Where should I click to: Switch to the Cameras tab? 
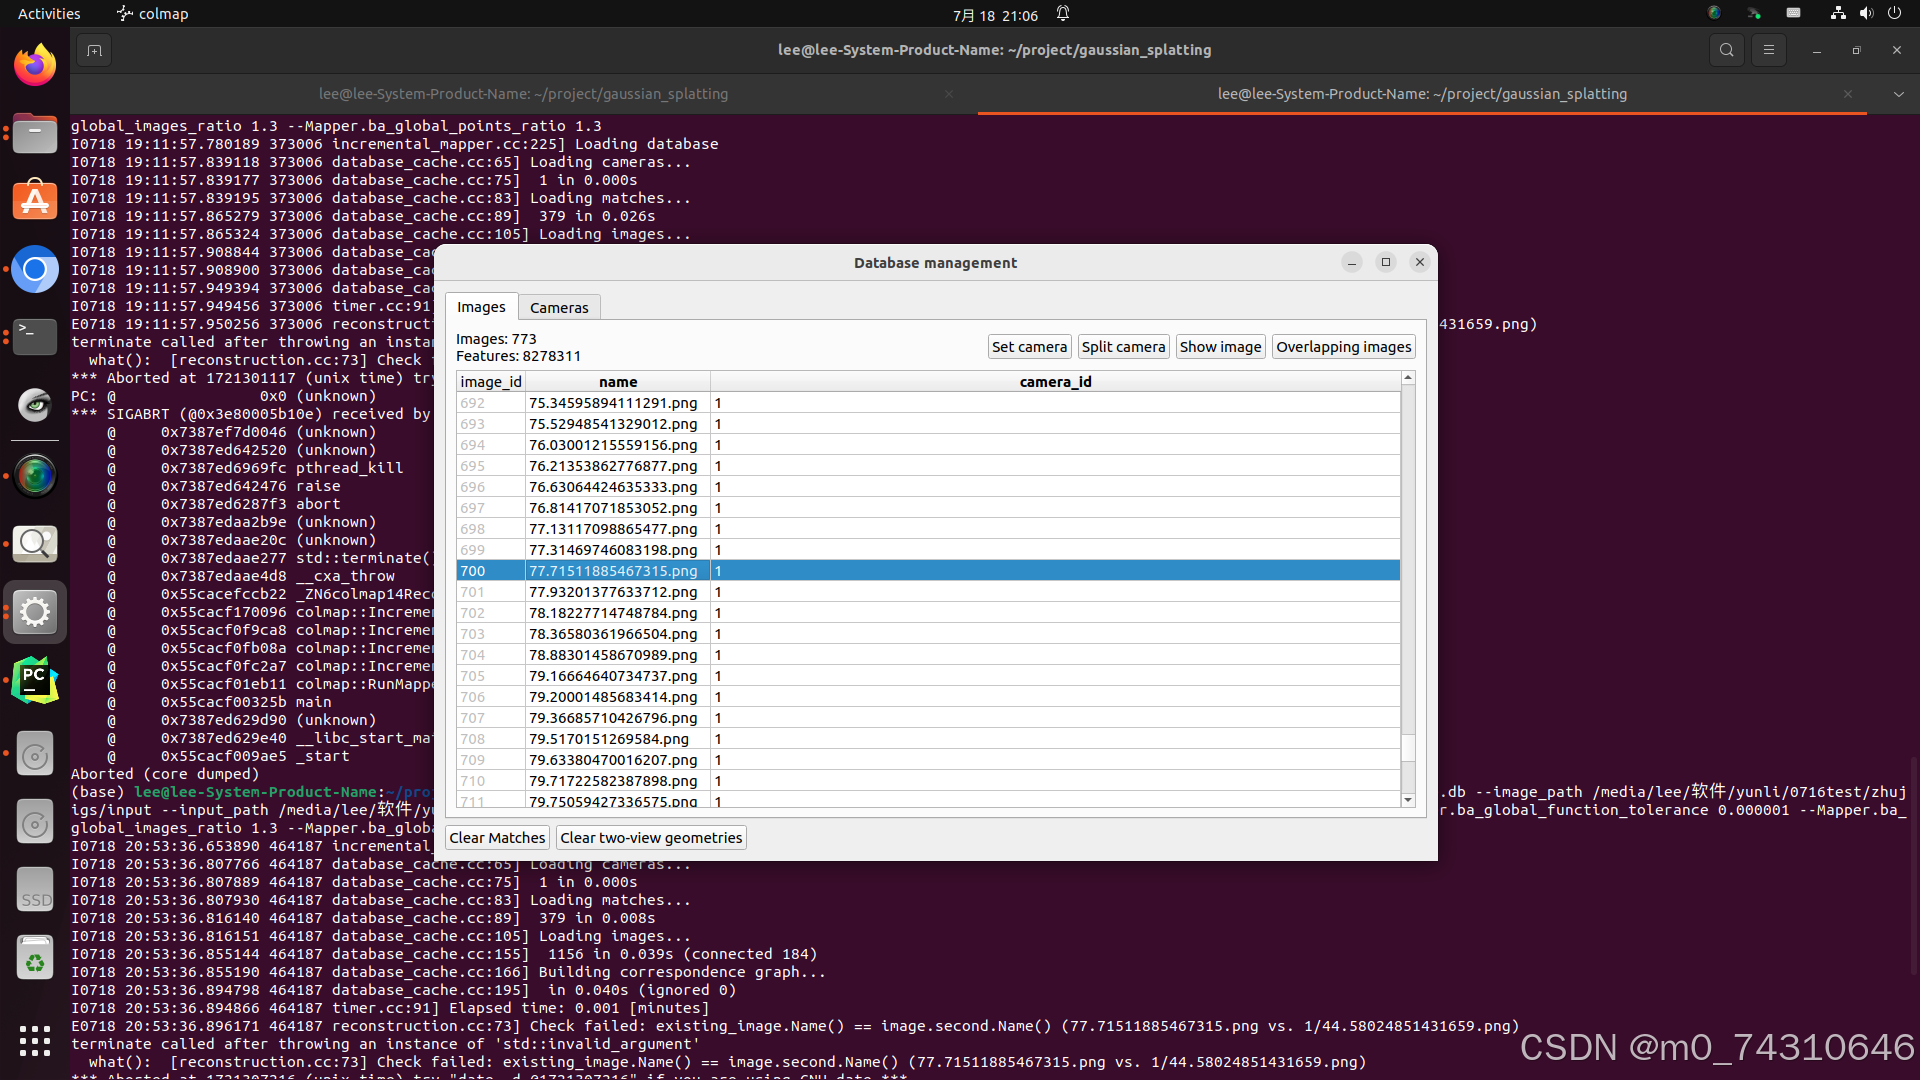point(559,308)
